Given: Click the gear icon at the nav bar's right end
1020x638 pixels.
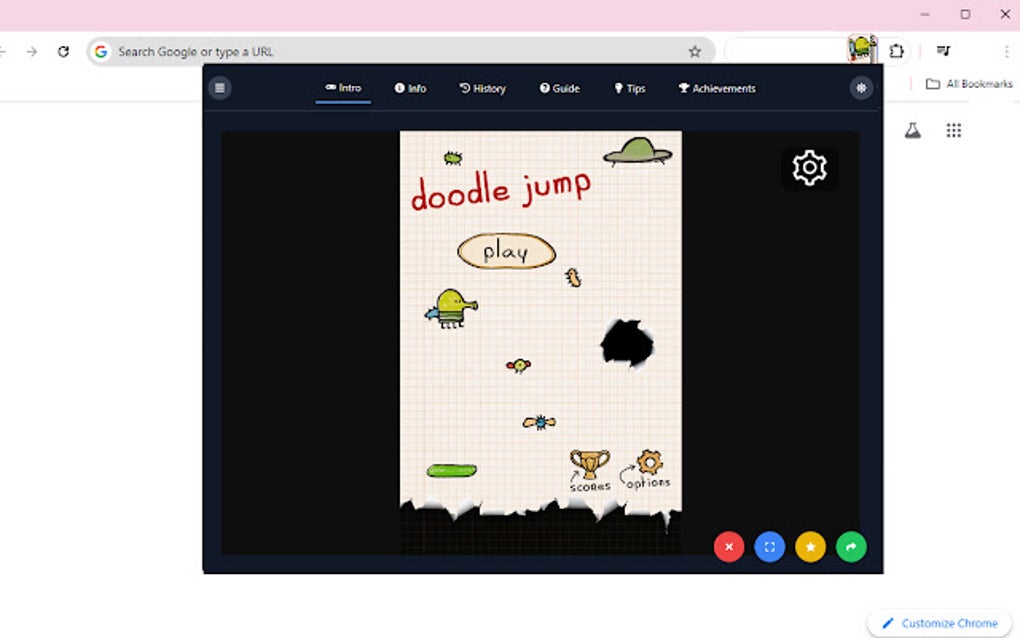Looking at the screenshot, I should (861, 87).
